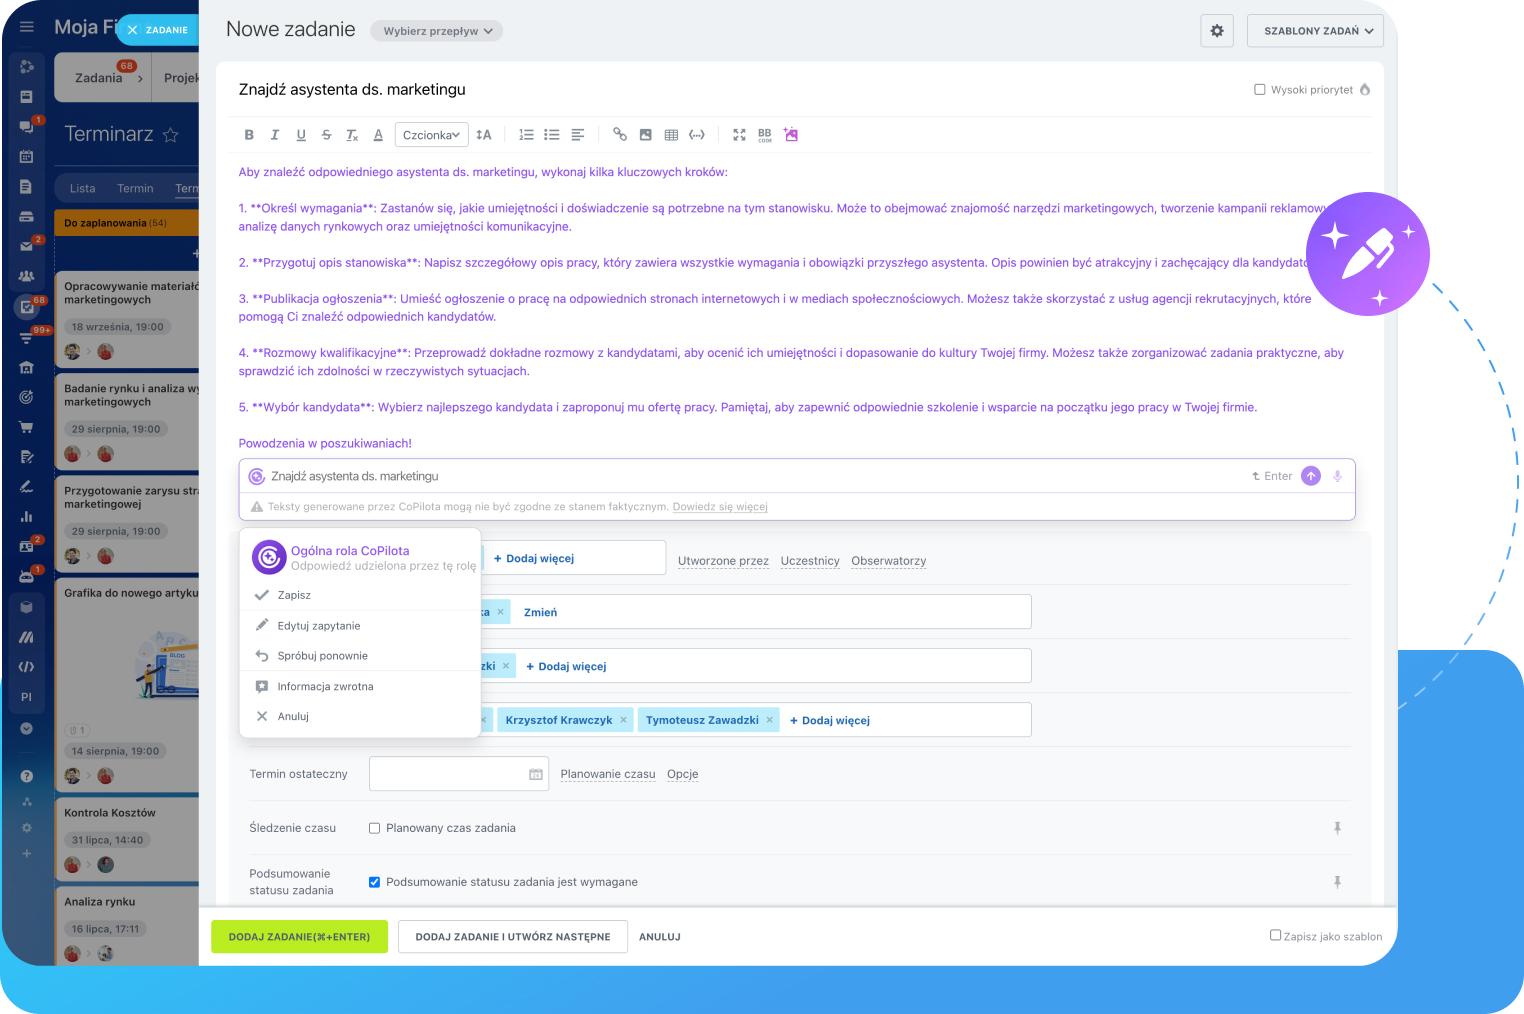Open the Dowiedz się więcej link

pos(720,507)
